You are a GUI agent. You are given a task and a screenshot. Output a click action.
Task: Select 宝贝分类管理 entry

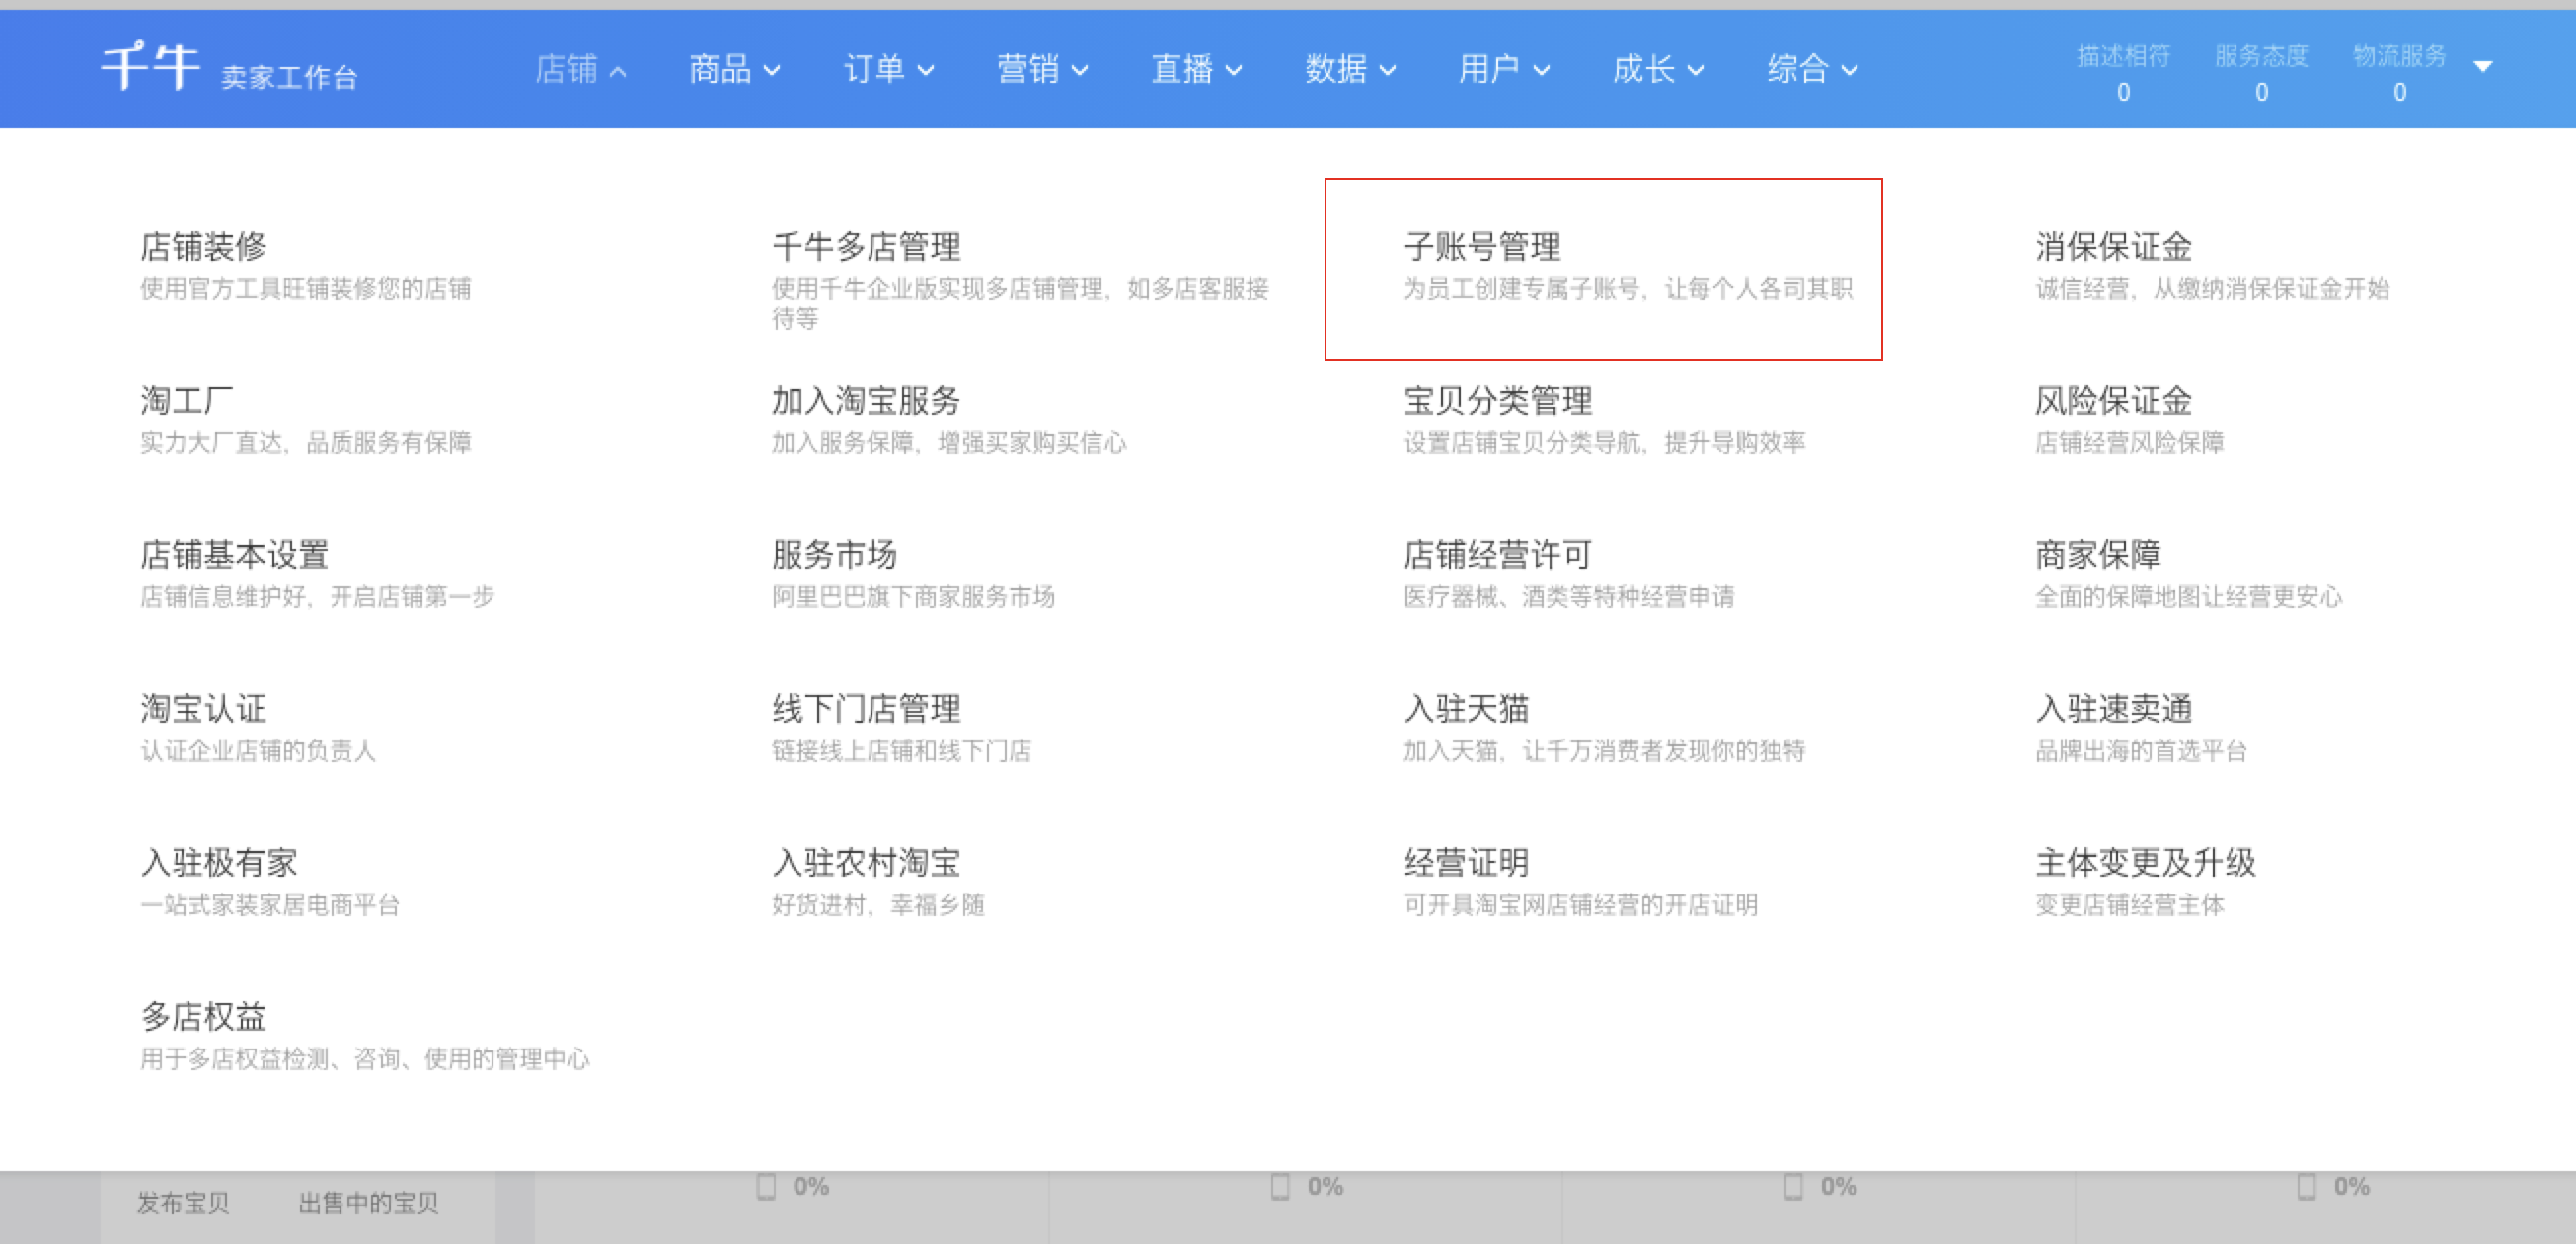click(x=1497, y=400)
